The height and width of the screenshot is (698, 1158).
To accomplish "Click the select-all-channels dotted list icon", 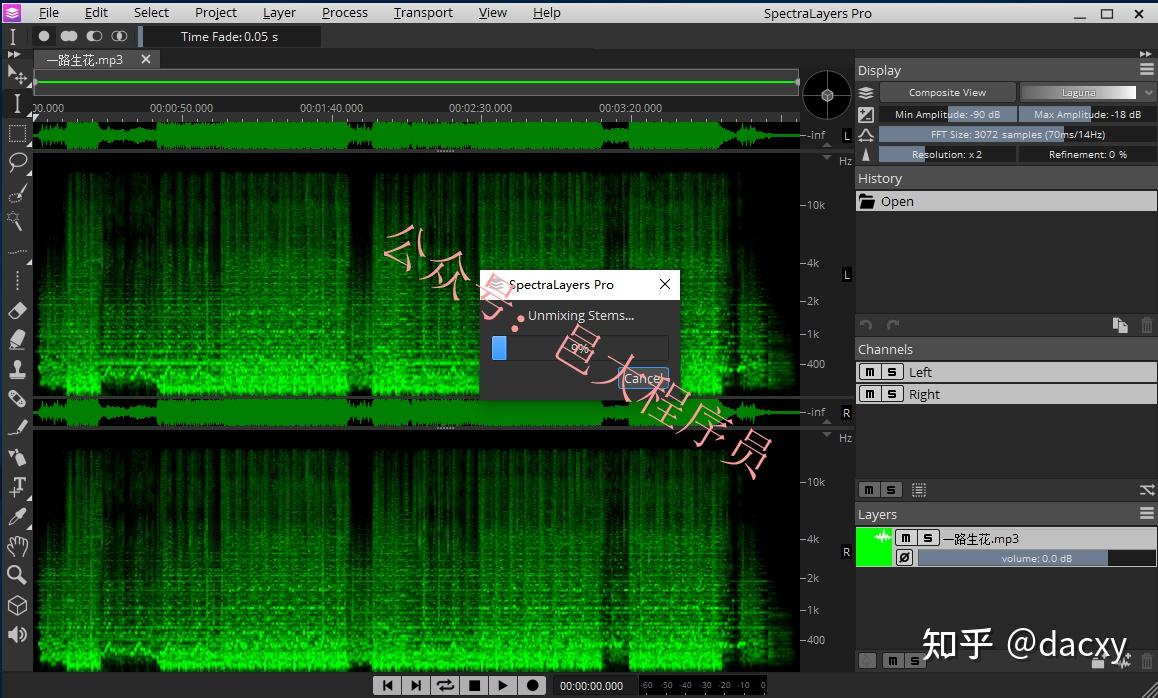I will click(x=919, y=490).
